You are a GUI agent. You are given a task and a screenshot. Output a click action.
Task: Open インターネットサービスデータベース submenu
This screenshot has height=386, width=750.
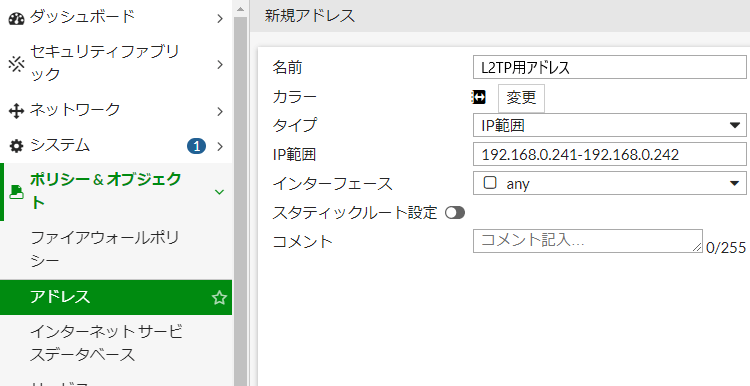(x=116, y=343)
